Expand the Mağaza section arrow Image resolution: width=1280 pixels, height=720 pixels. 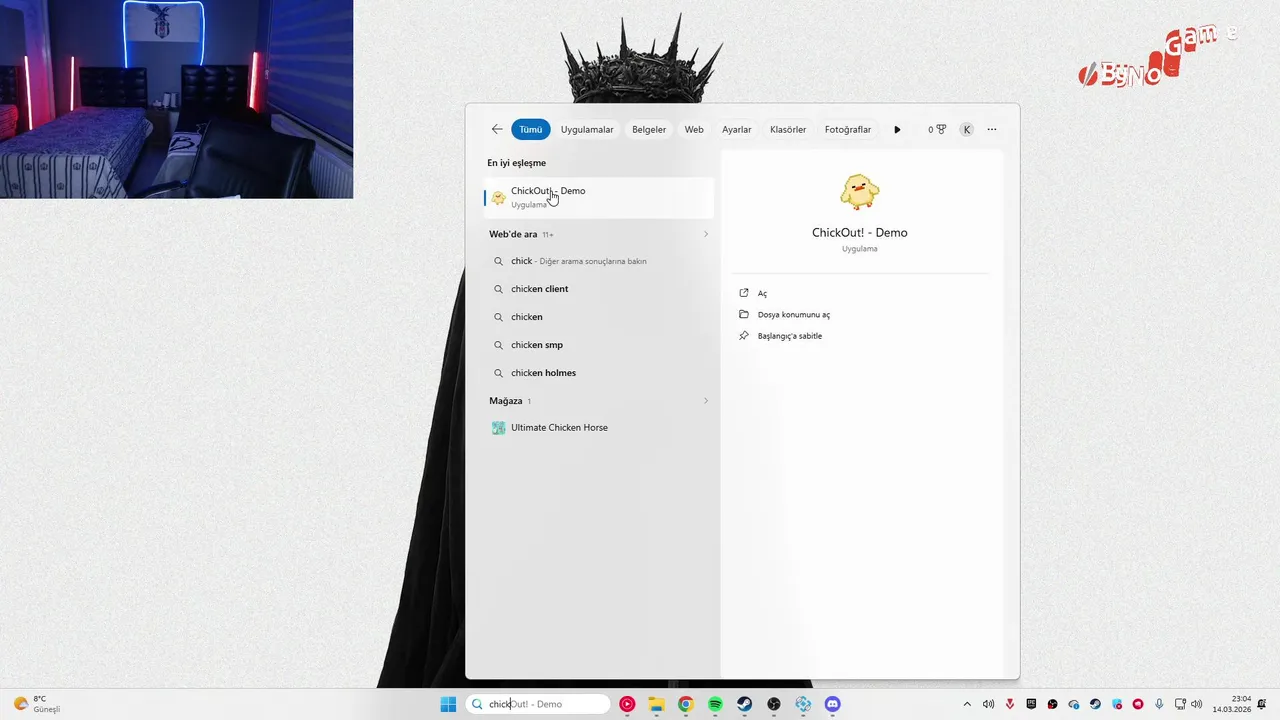[706, 401]
